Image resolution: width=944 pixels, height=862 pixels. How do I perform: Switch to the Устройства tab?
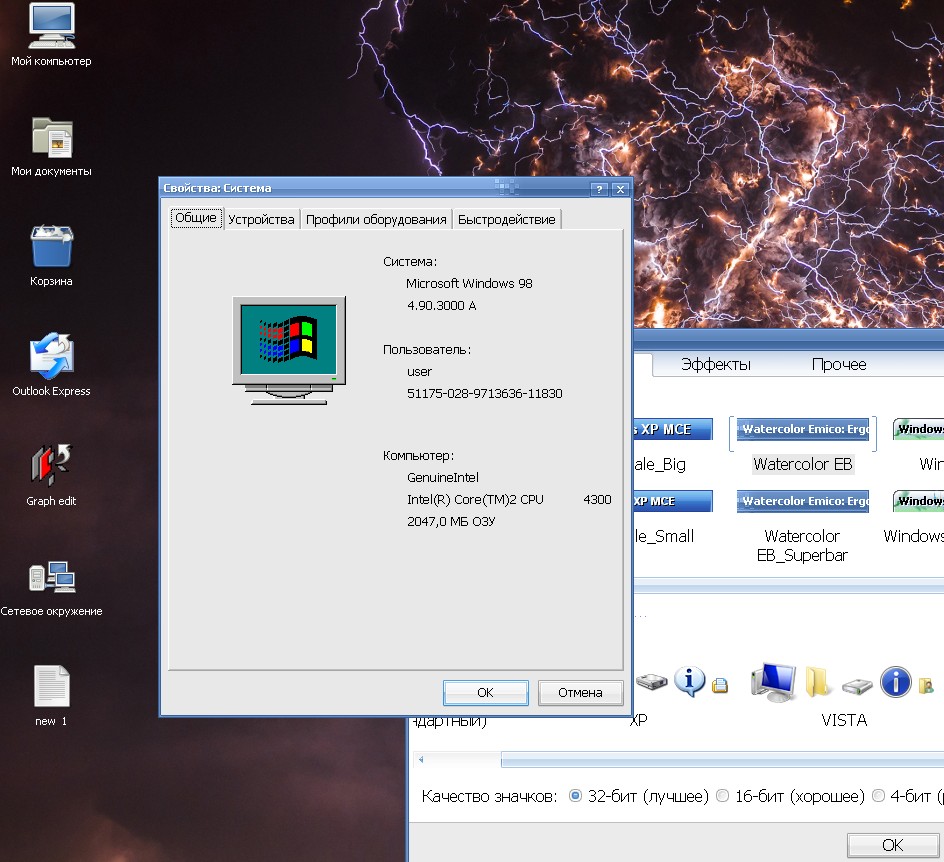(x=261, y=220)
